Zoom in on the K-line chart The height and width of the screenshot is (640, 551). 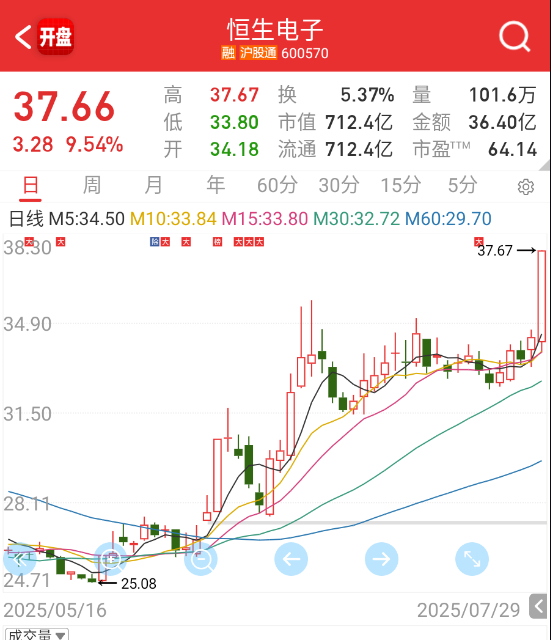110,559
